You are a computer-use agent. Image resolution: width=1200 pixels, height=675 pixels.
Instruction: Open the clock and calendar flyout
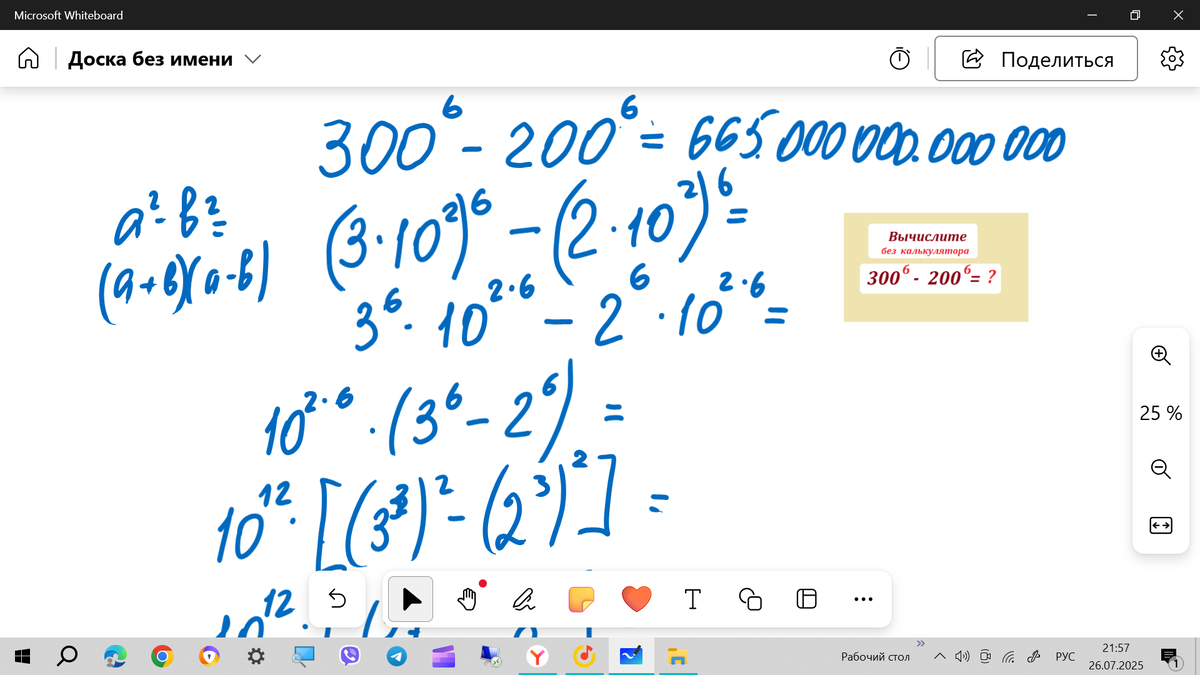1115,656
